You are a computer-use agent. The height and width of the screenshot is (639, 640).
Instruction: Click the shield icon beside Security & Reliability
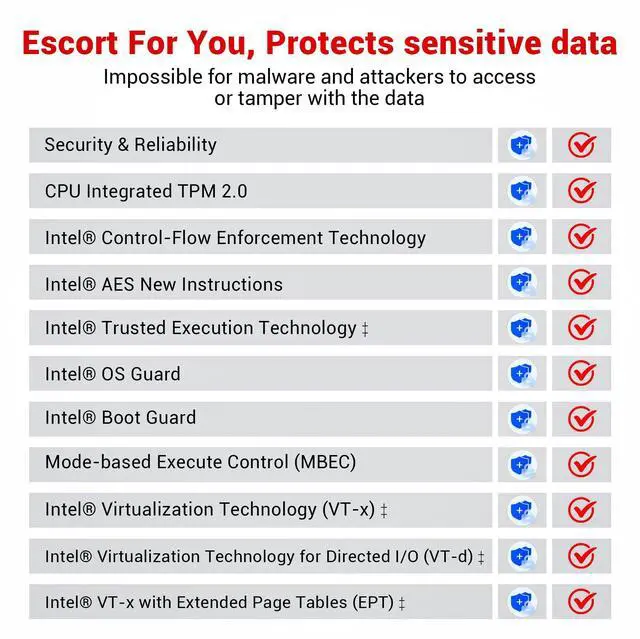click(x=521, y=146)
